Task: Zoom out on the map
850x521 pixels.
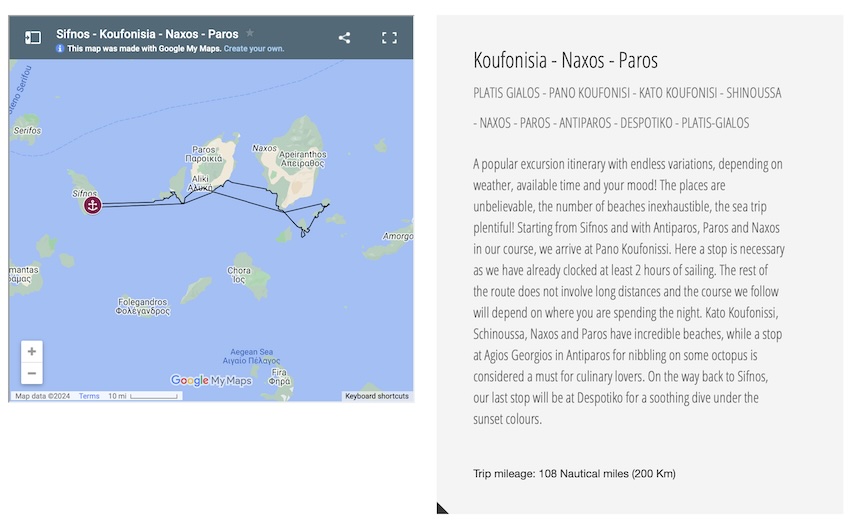Action: pyautogui.click(x=32, y=373)
